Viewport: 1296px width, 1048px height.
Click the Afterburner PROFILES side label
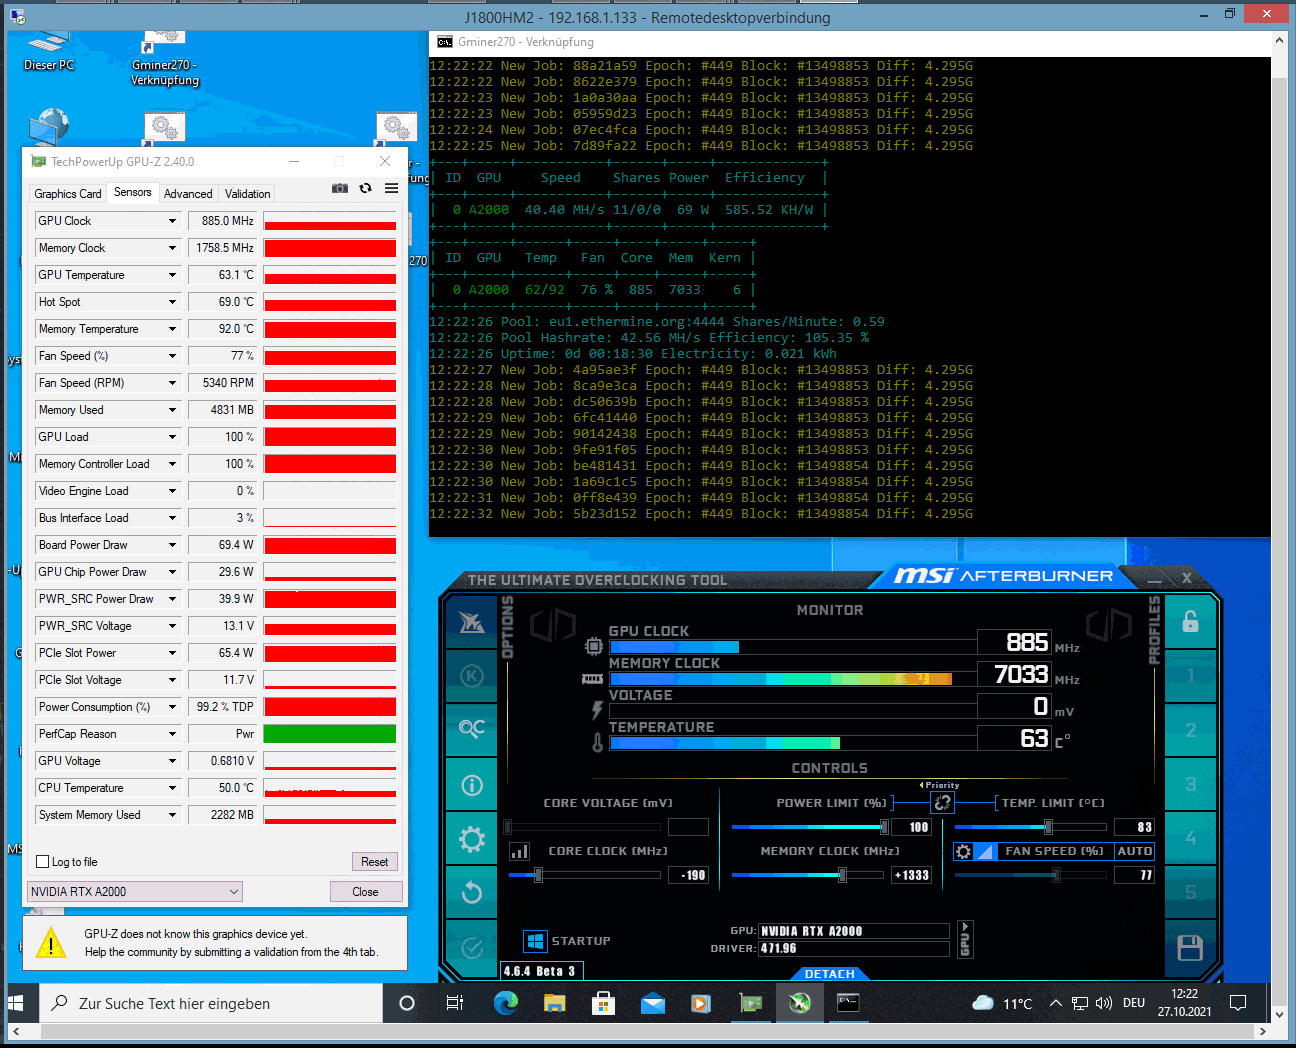click(x=1155, y=630)
